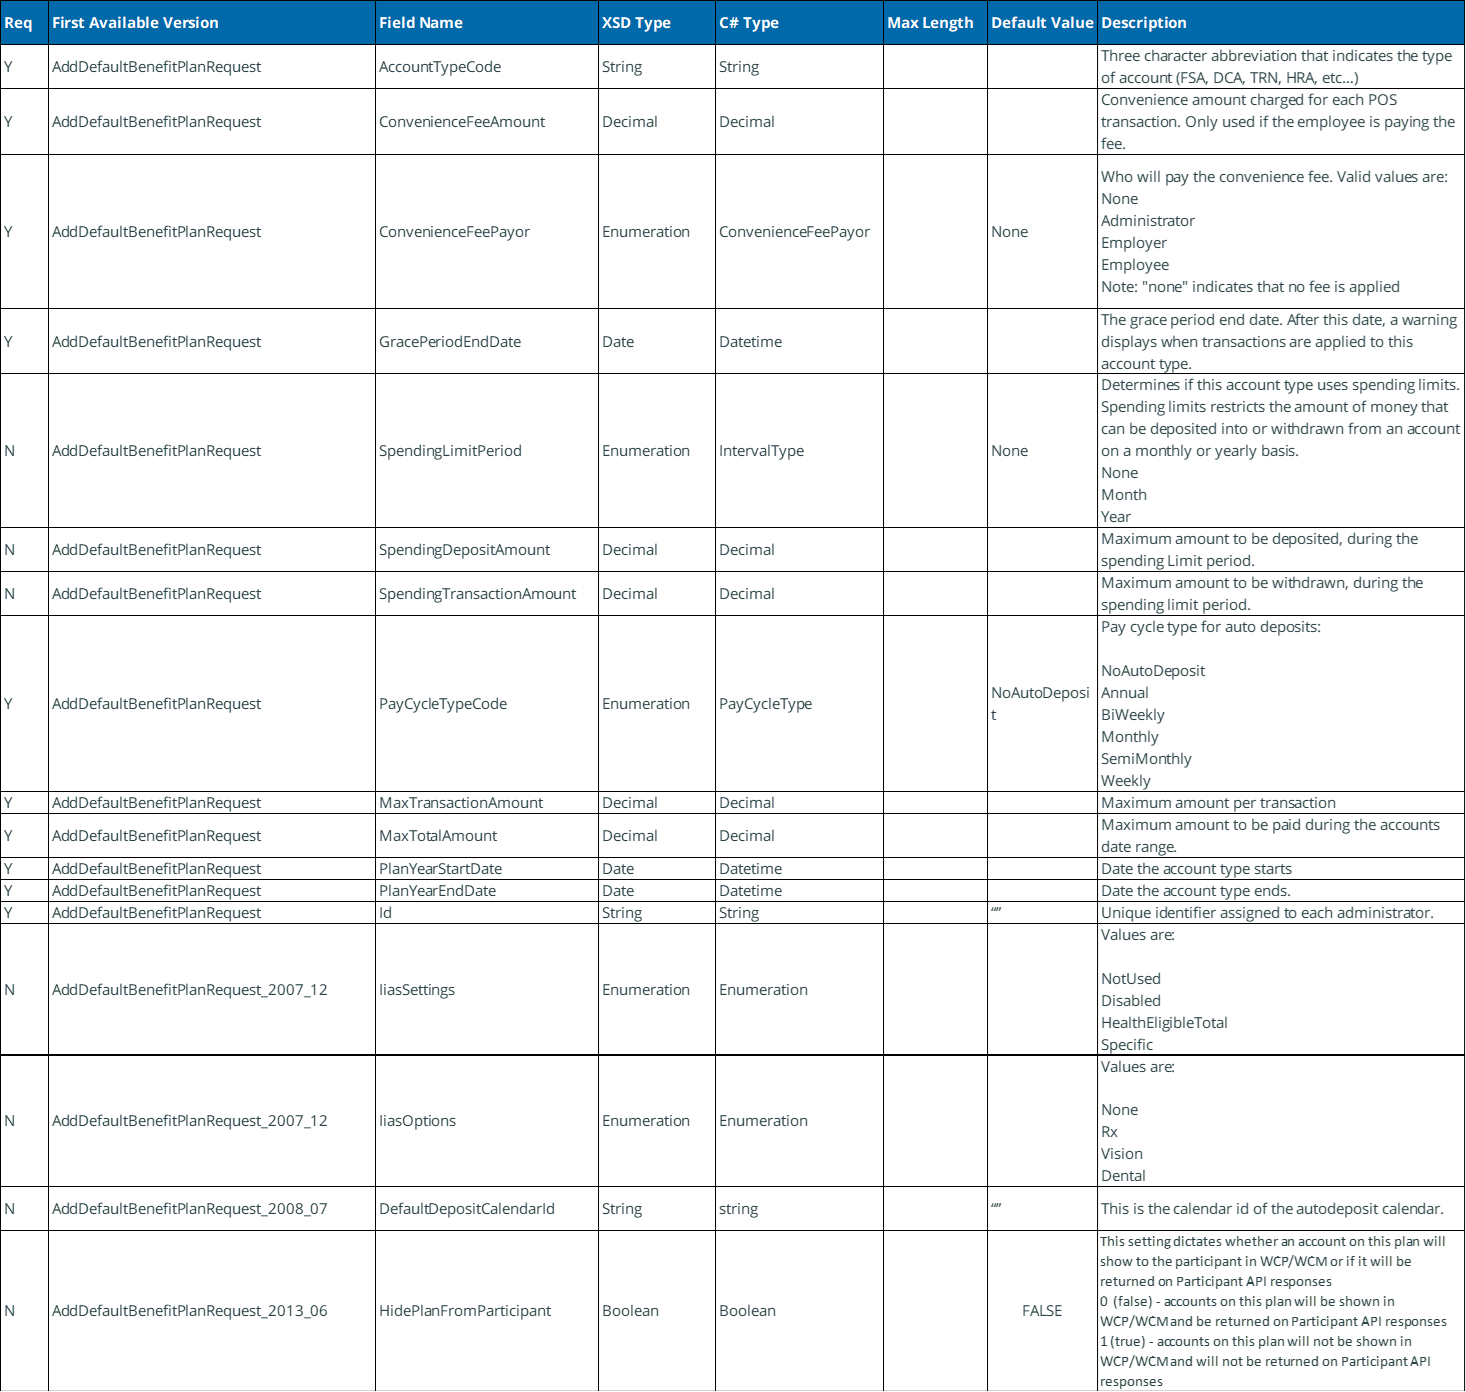Click the 'Date the account type ends.' description
Screen dimensions: 1466x1392
point(1281,891)
